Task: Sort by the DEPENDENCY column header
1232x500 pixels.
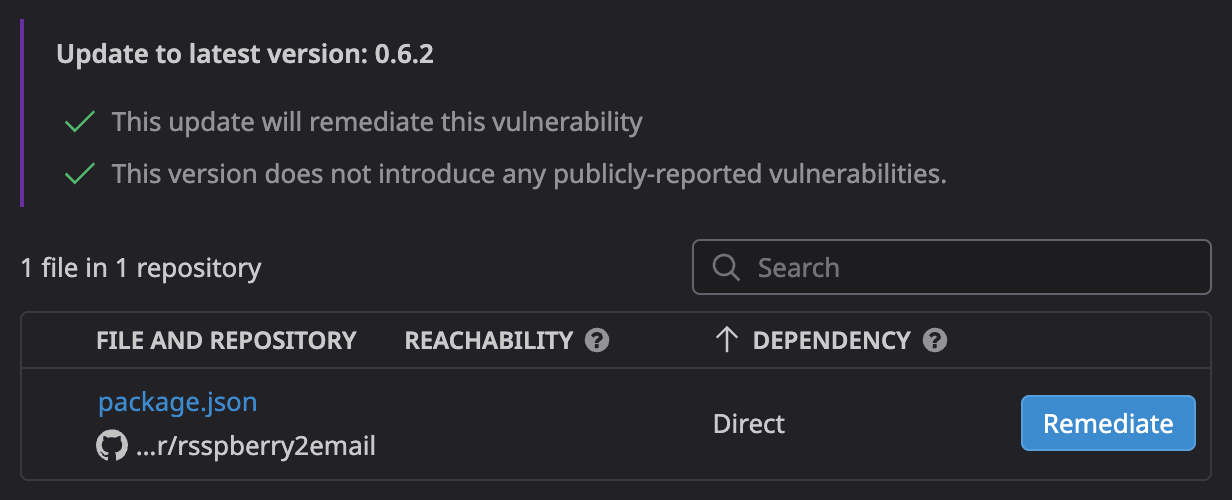Action: (x=831, y=340)
